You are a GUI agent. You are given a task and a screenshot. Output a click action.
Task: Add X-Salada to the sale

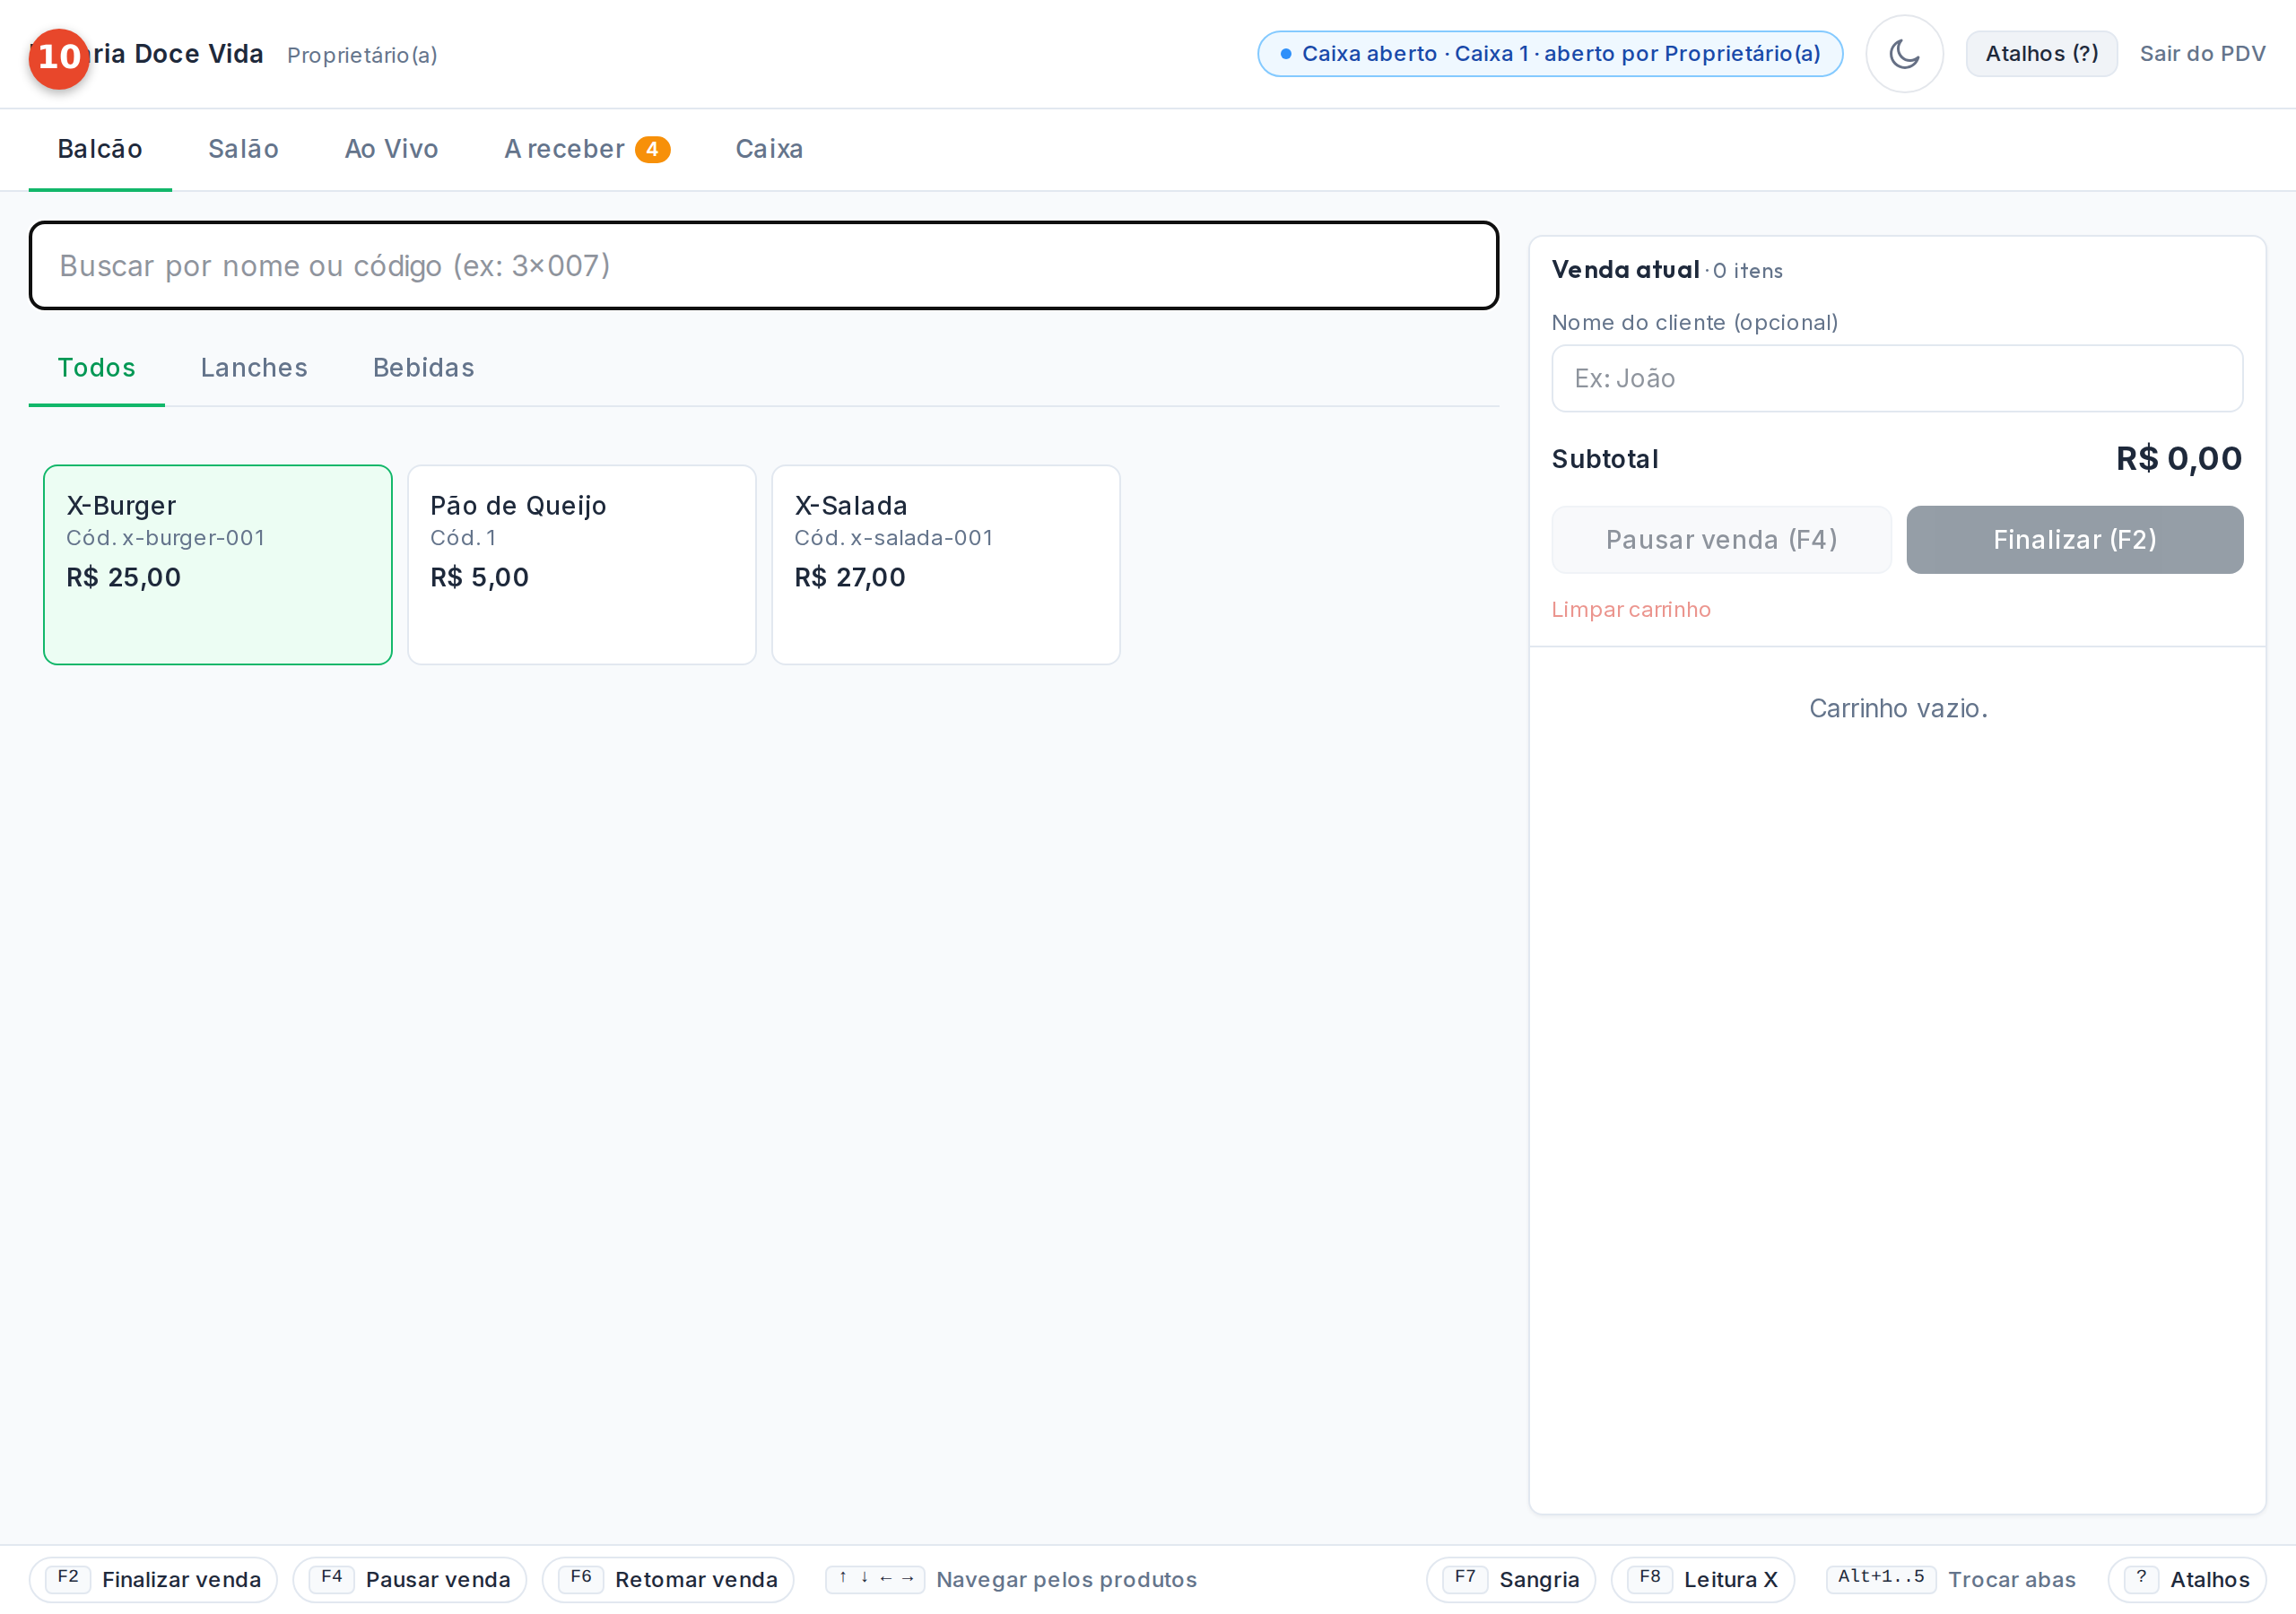click(x=946, y=565)
